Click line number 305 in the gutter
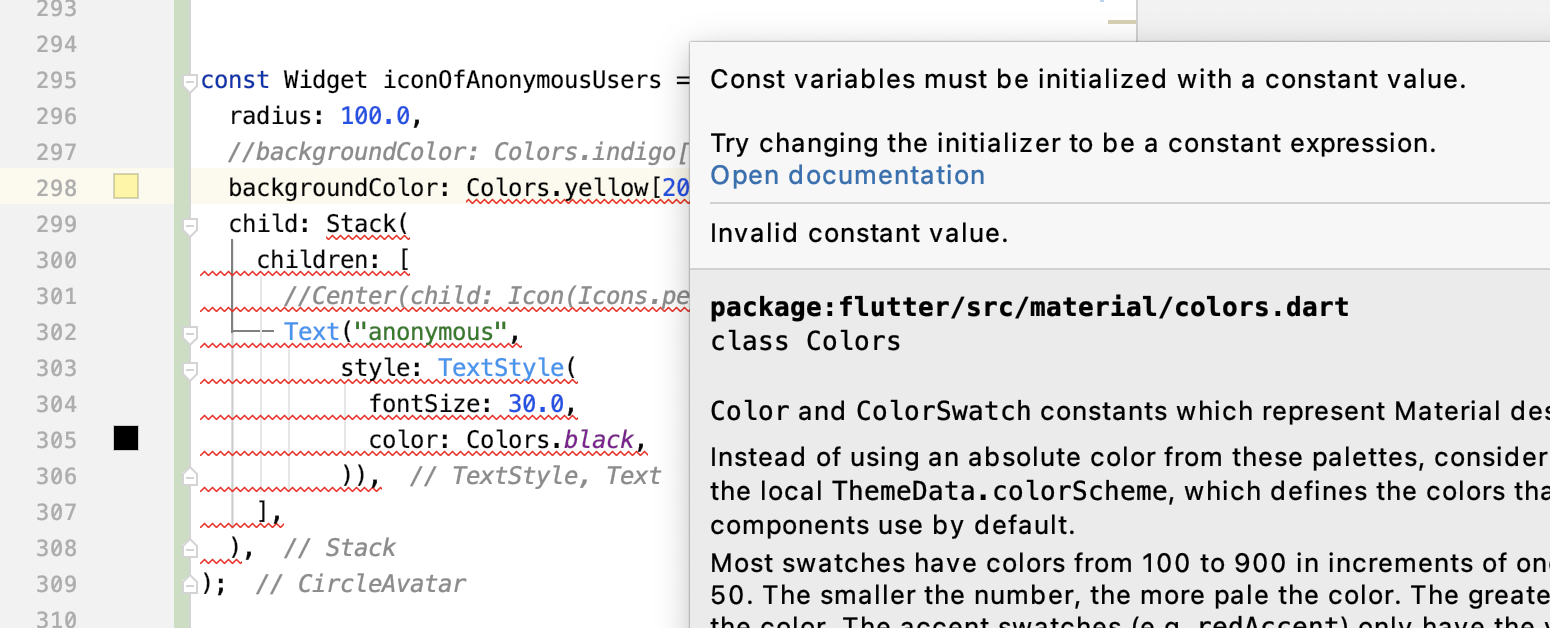The width and height of the screenshot is (1550, 628). pos(56,440)
